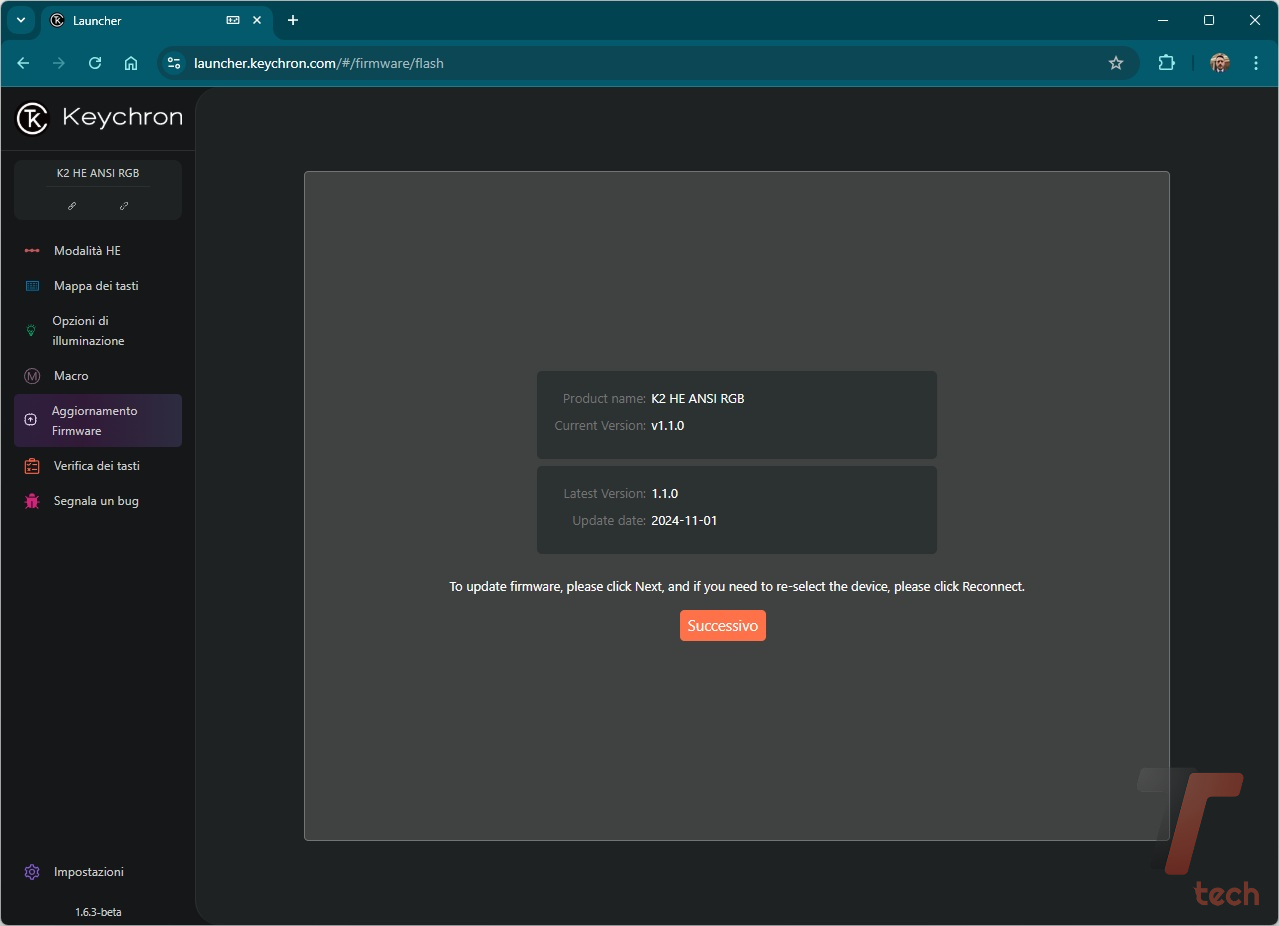View site information icon in address bar

click(x=174, y=63)
